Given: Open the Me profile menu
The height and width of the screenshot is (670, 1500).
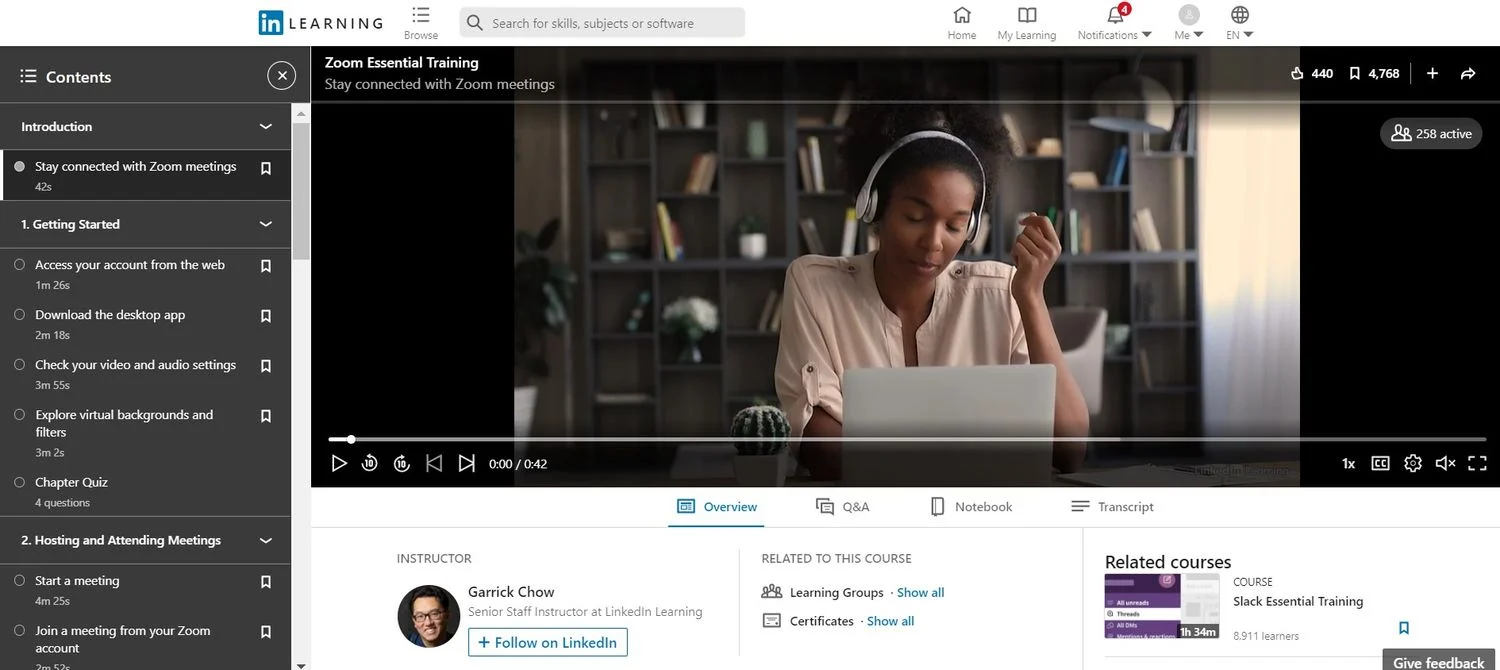Looking at the screenshot, I should pos(1189,22).
